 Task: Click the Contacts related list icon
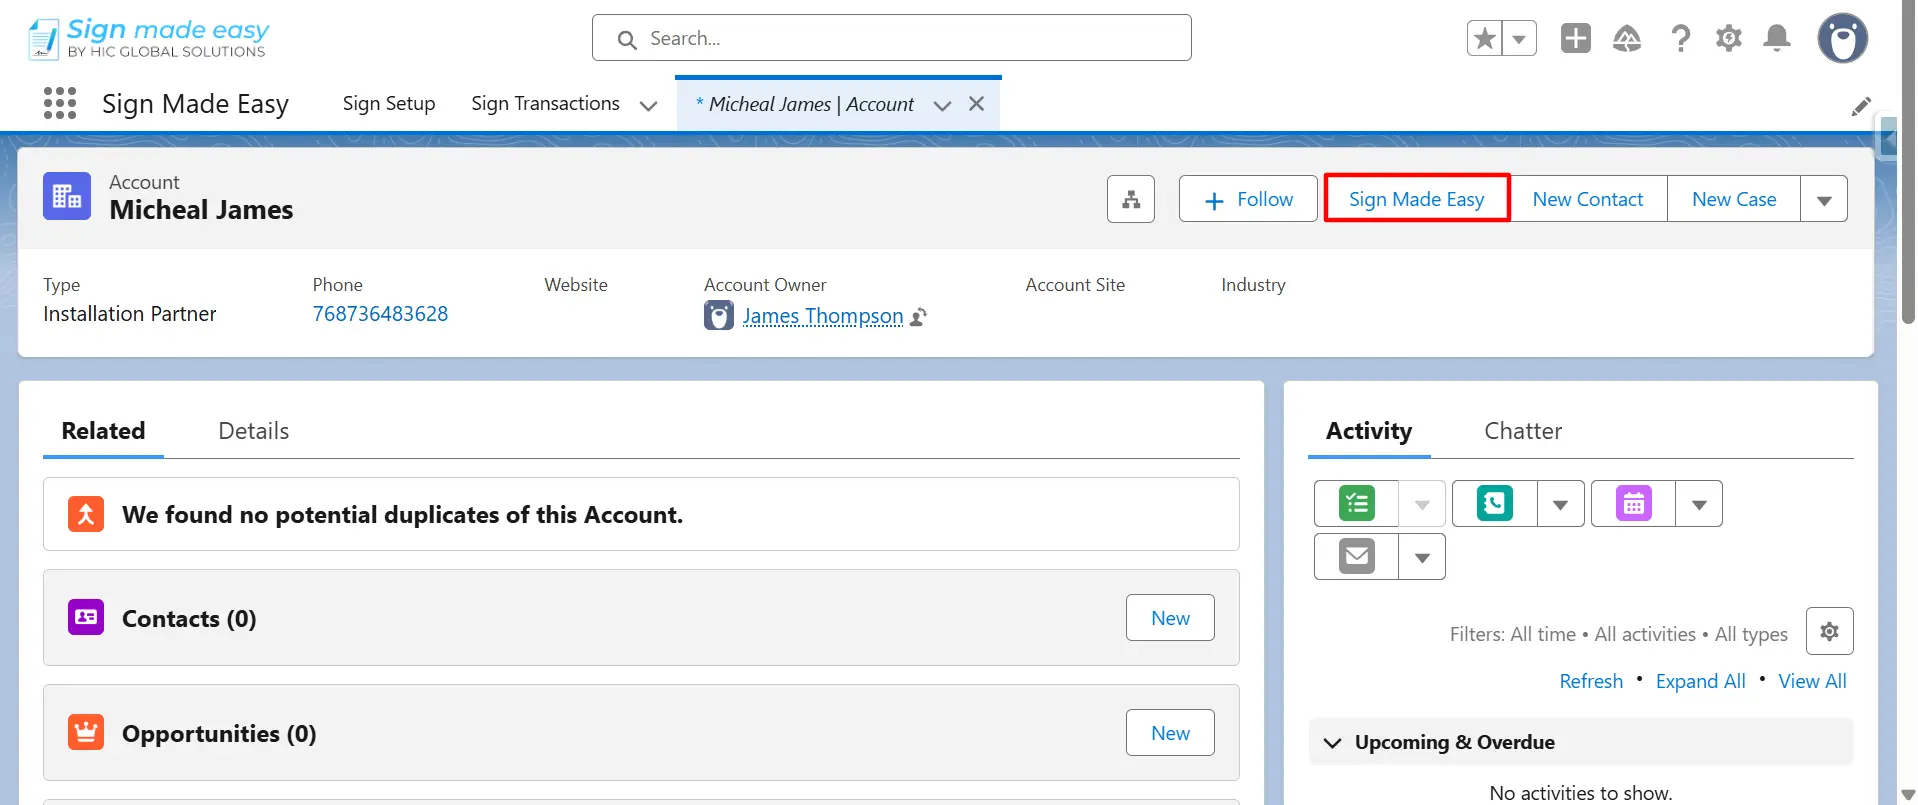86,617
